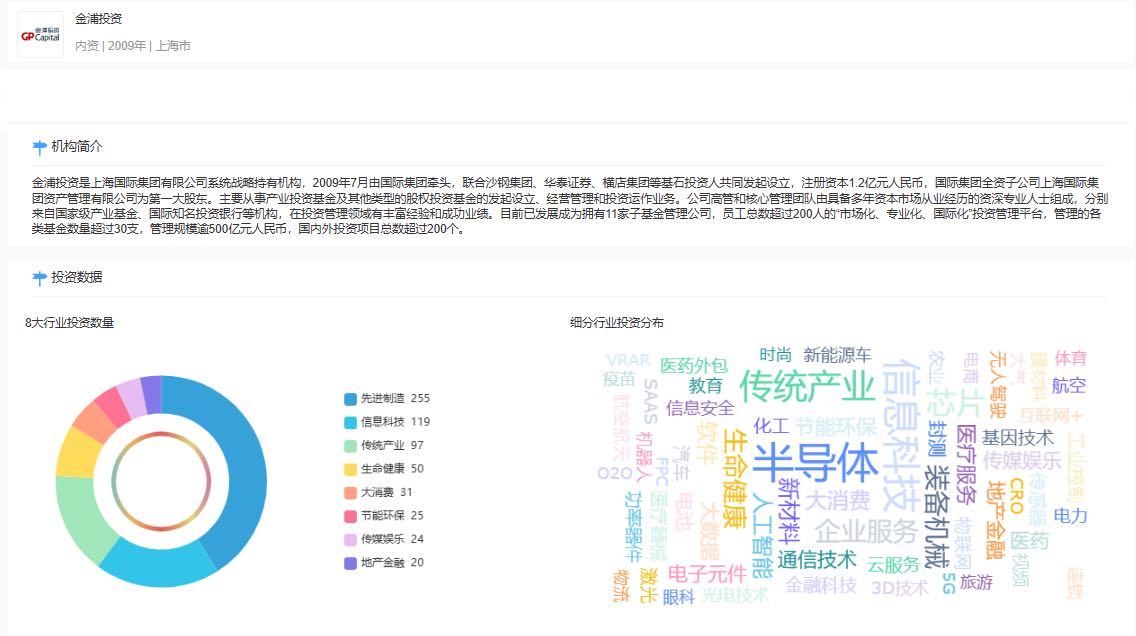
Task: Click the pin icon beside 机构简介
Action: tap(40, 147)
